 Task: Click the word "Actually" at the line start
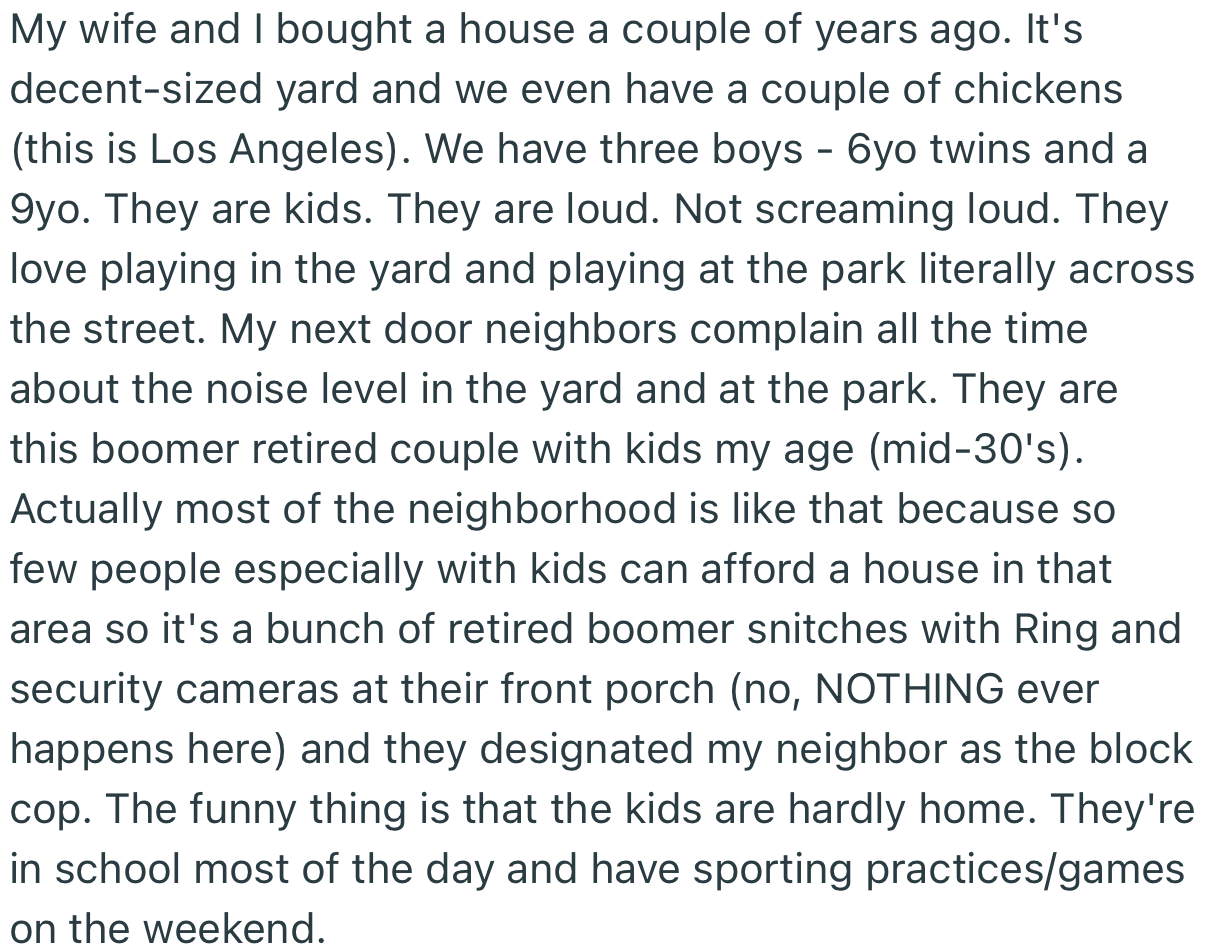[x=84, y=509]
